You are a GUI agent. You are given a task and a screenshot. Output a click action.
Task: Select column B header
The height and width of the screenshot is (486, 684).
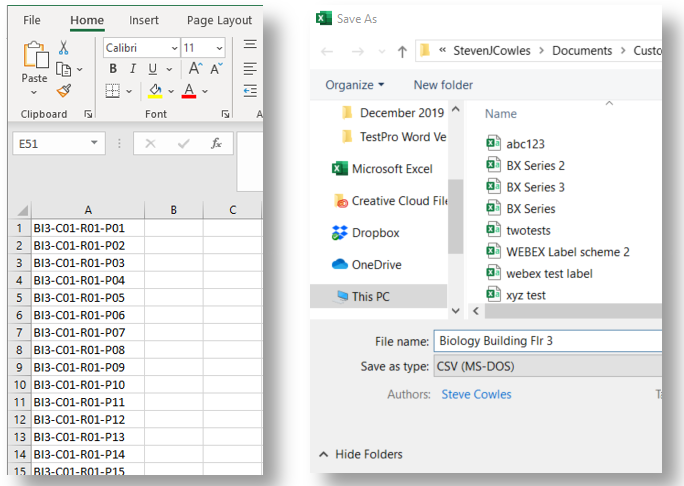(x=174, y=210)
